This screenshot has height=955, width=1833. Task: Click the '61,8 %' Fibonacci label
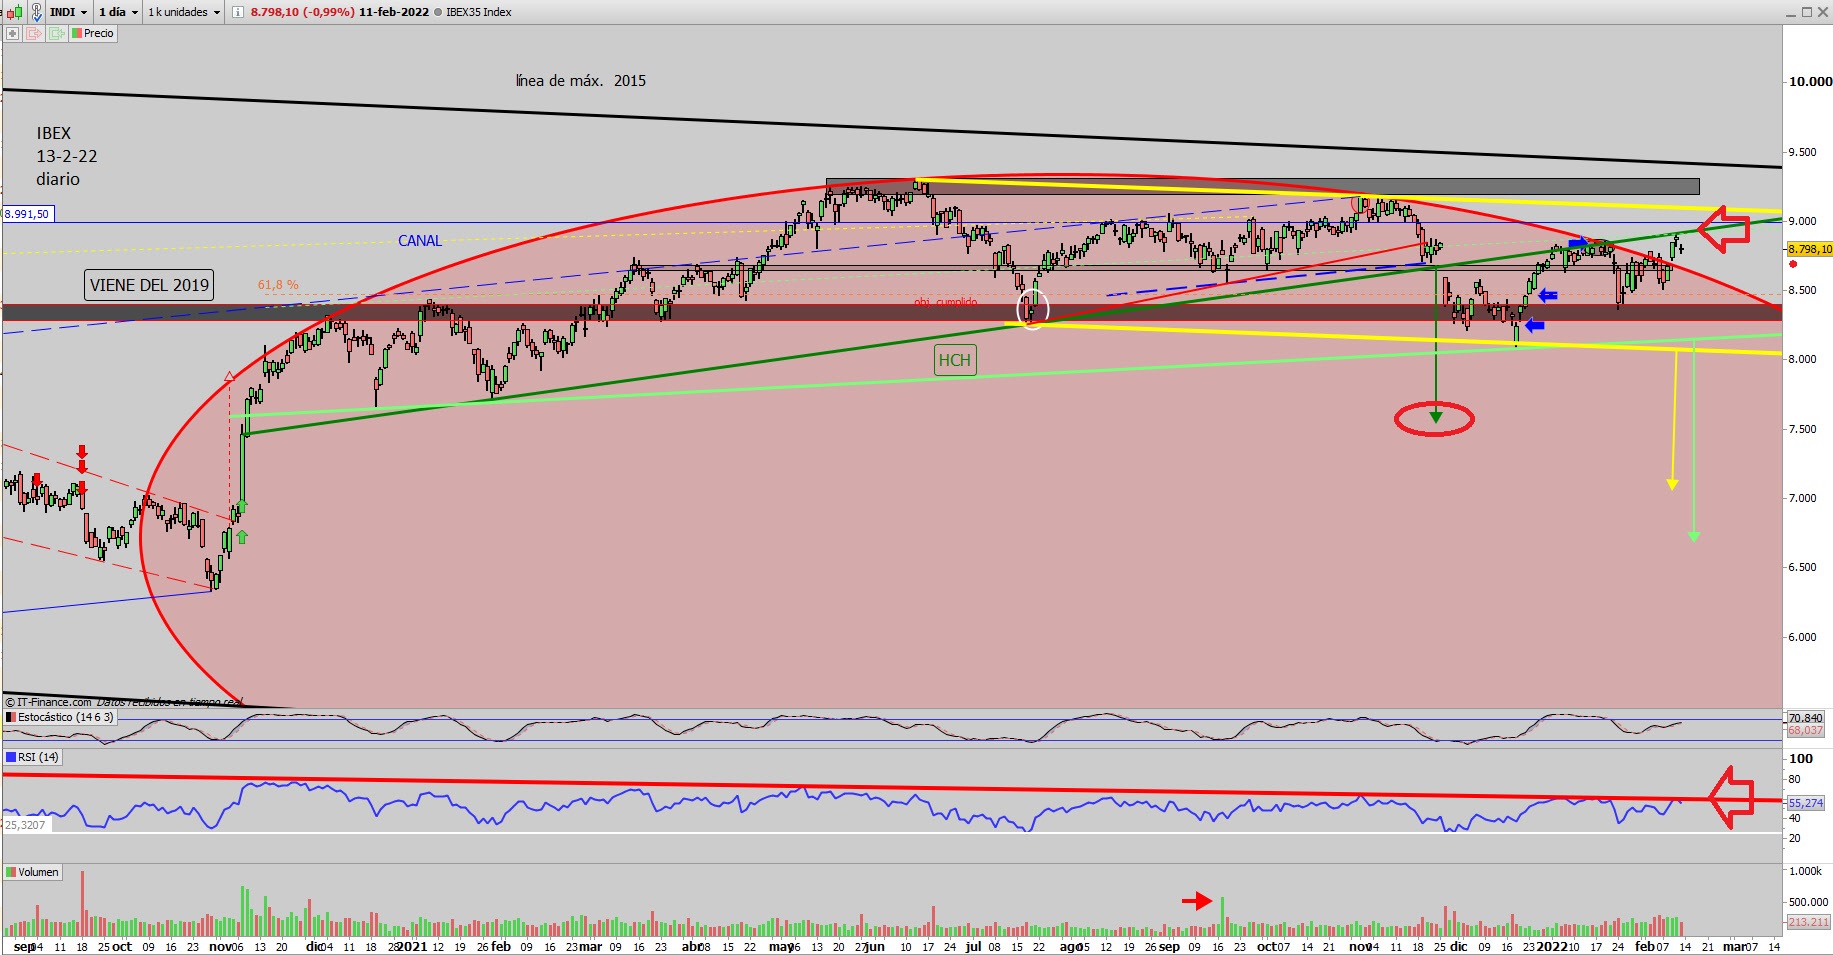(278, 285)
